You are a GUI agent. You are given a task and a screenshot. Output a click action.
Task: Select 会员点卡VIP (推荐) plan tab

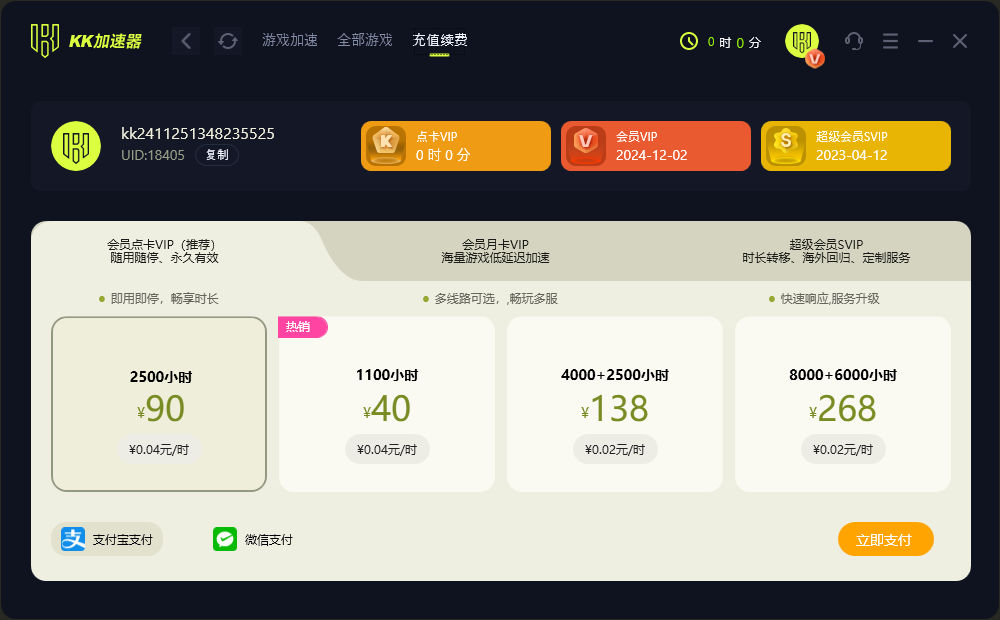165,251
